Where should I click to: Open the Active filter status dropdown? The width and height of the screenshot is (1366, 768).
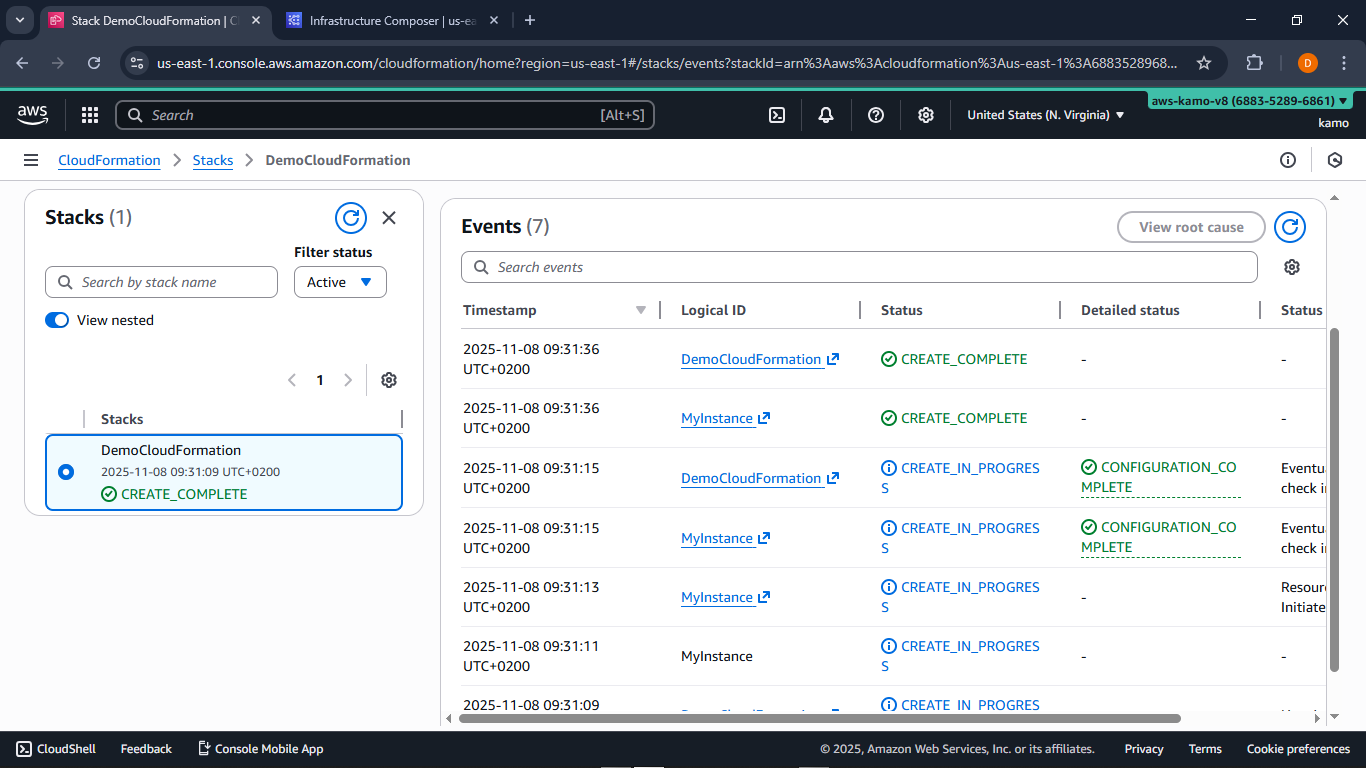point(340,282)
